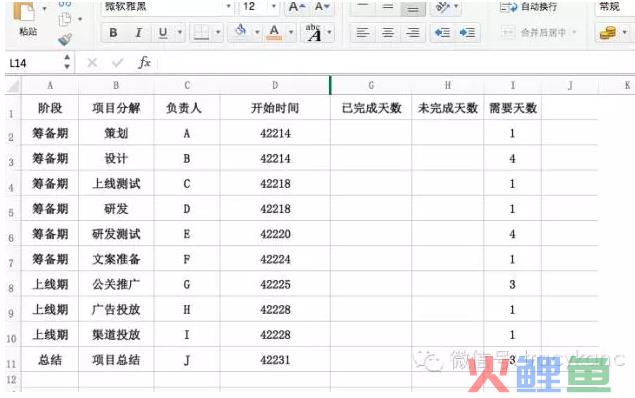Toggle Italic formatting button
The image size is (635, 398).
pos(139,33)
